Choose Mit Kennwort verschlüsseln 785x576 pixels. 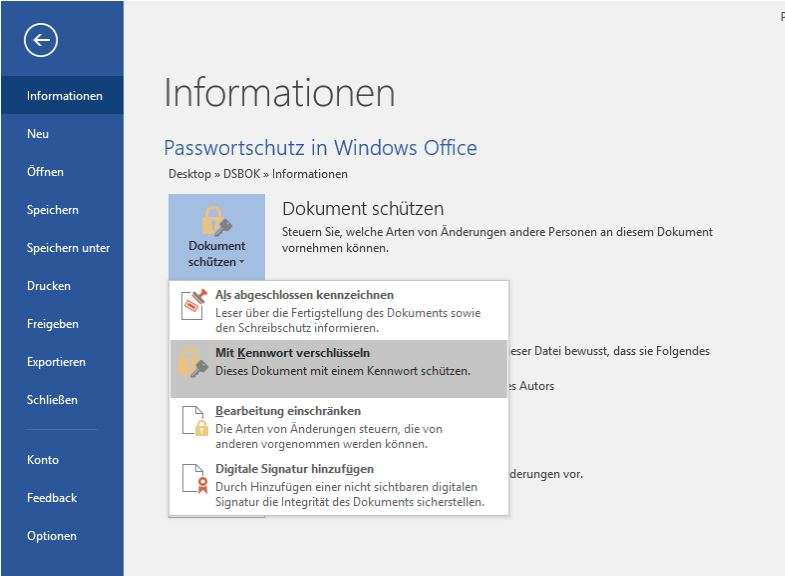point(339,369)
